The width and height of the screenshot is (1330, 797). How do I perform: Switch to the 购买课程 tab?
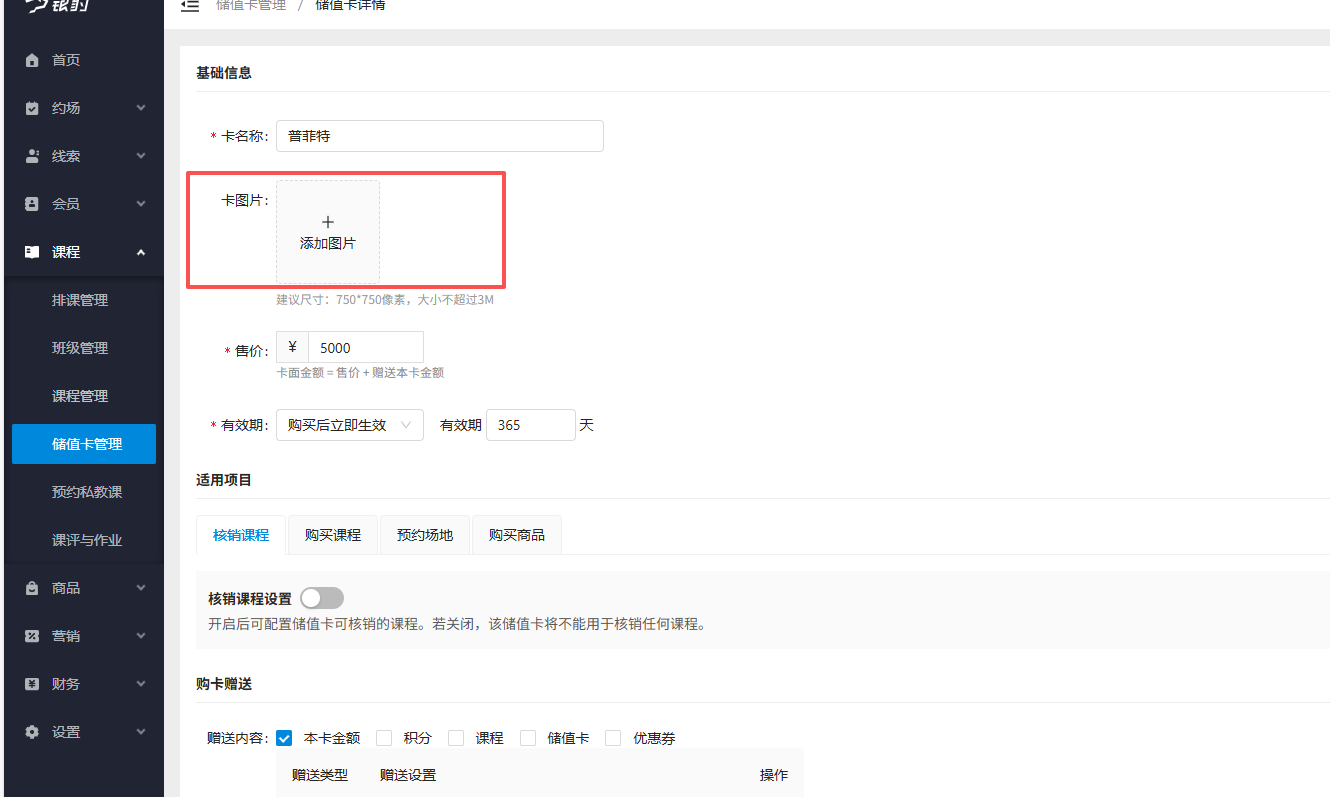[332, 534]
